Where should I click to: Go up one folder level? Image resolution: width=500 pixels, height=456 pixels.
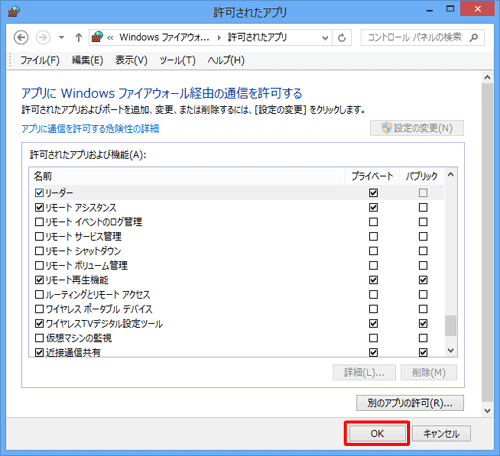(x=78, y=37)
